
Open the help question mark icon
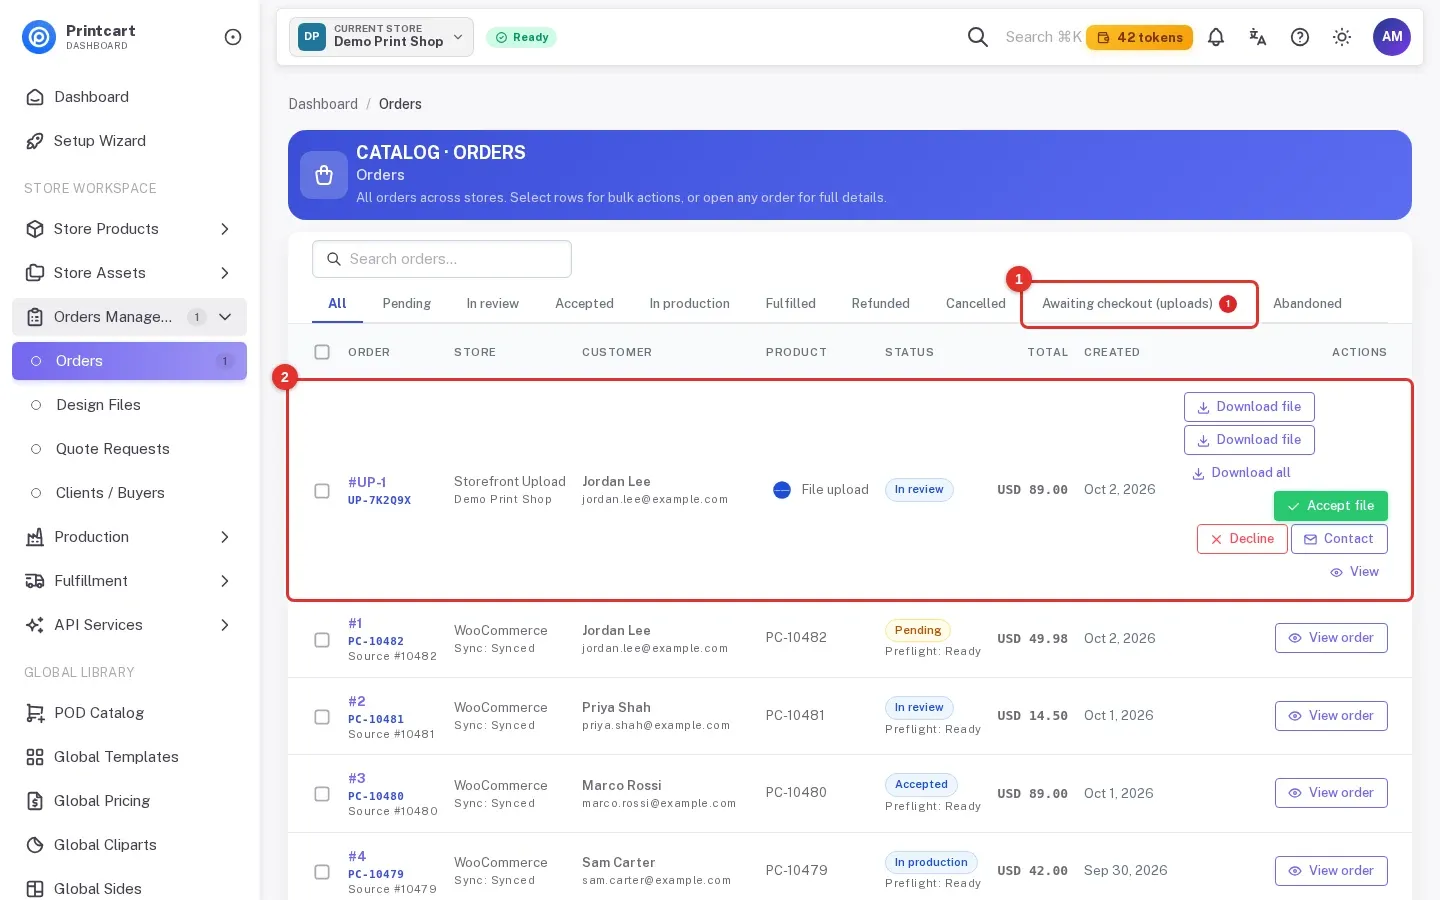tap(1300, 37)
